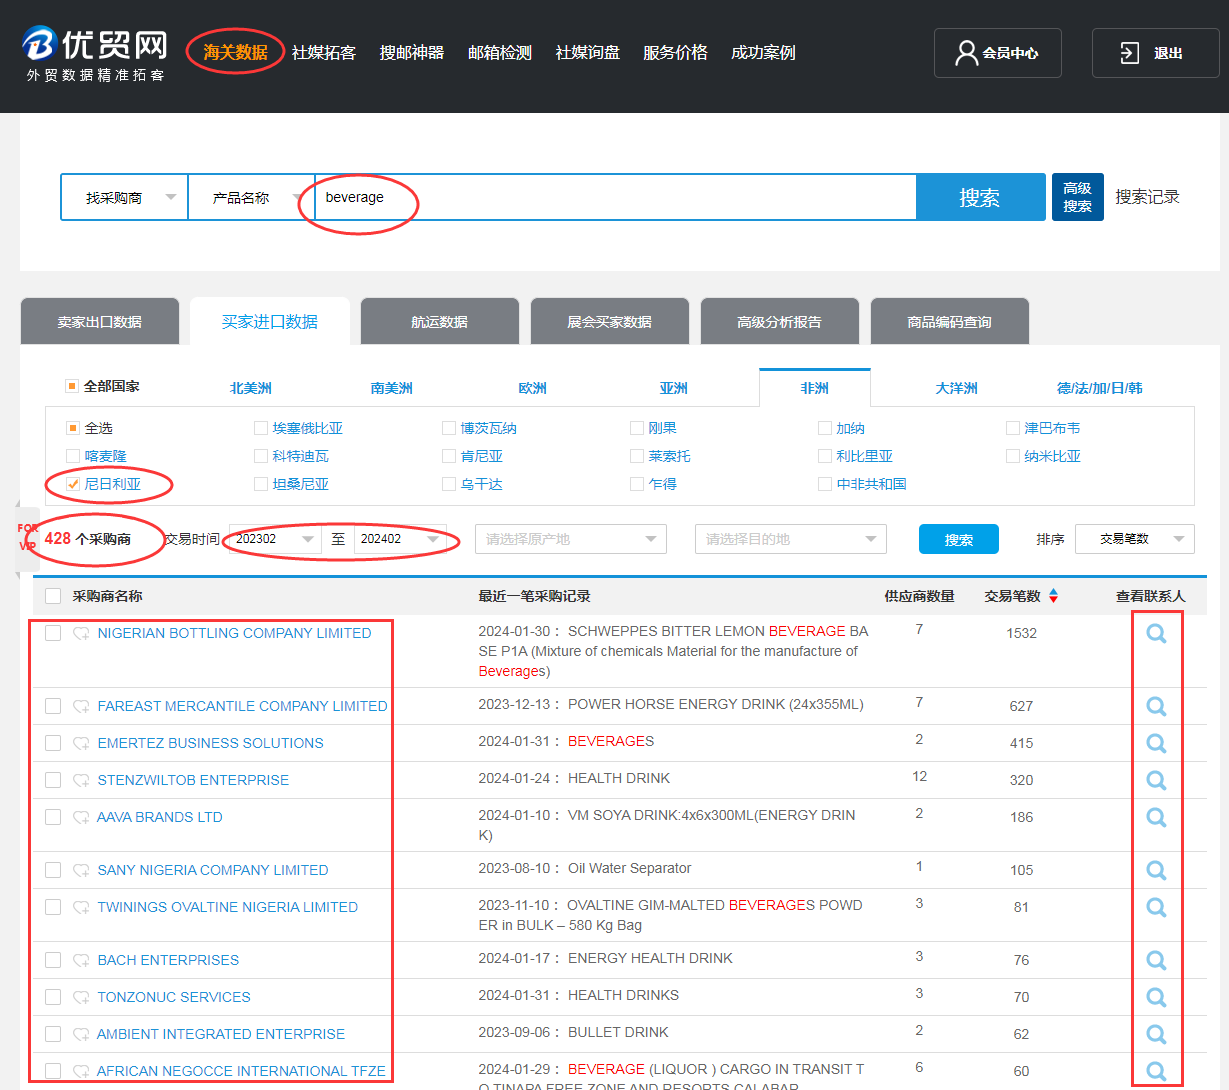Click magnifier icon for Nigerian Bottling Company row
This screenshot has width=1229, height=1090.
tap(1156, 634)
